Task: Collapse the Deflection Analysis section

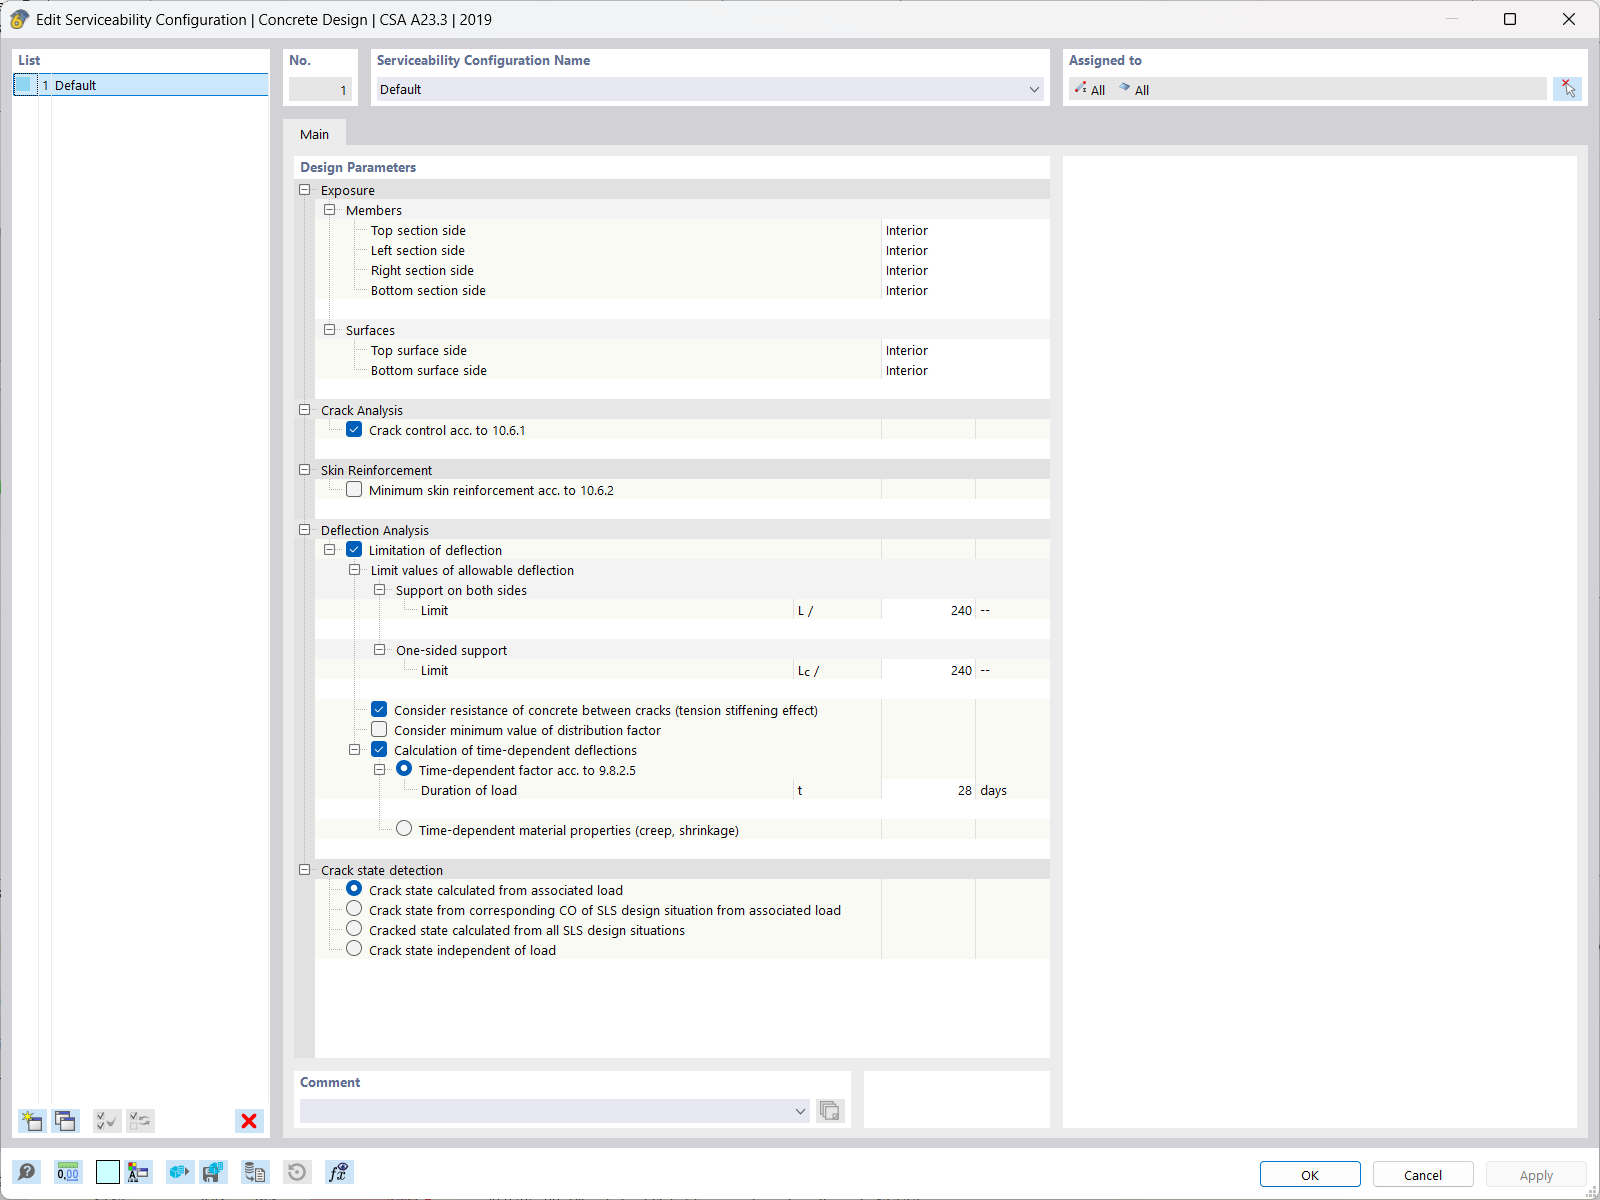Action: coord(304,529)
